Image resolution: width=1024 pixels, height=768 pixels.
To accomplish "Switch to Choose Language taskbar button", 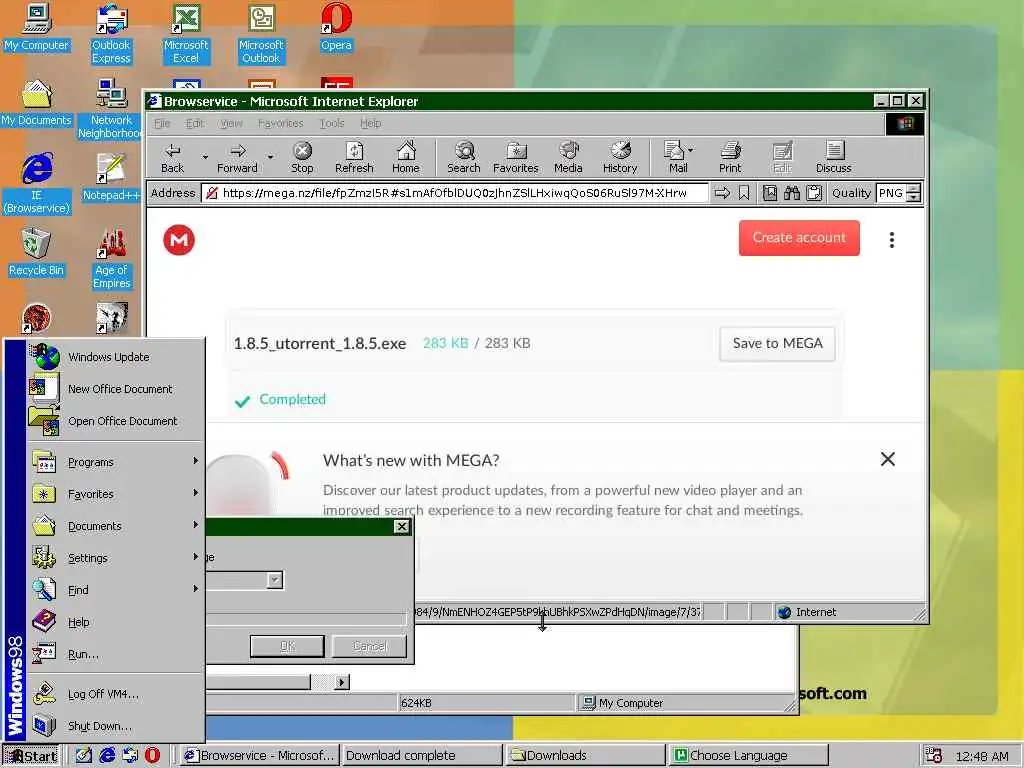I will coord(748,756).
